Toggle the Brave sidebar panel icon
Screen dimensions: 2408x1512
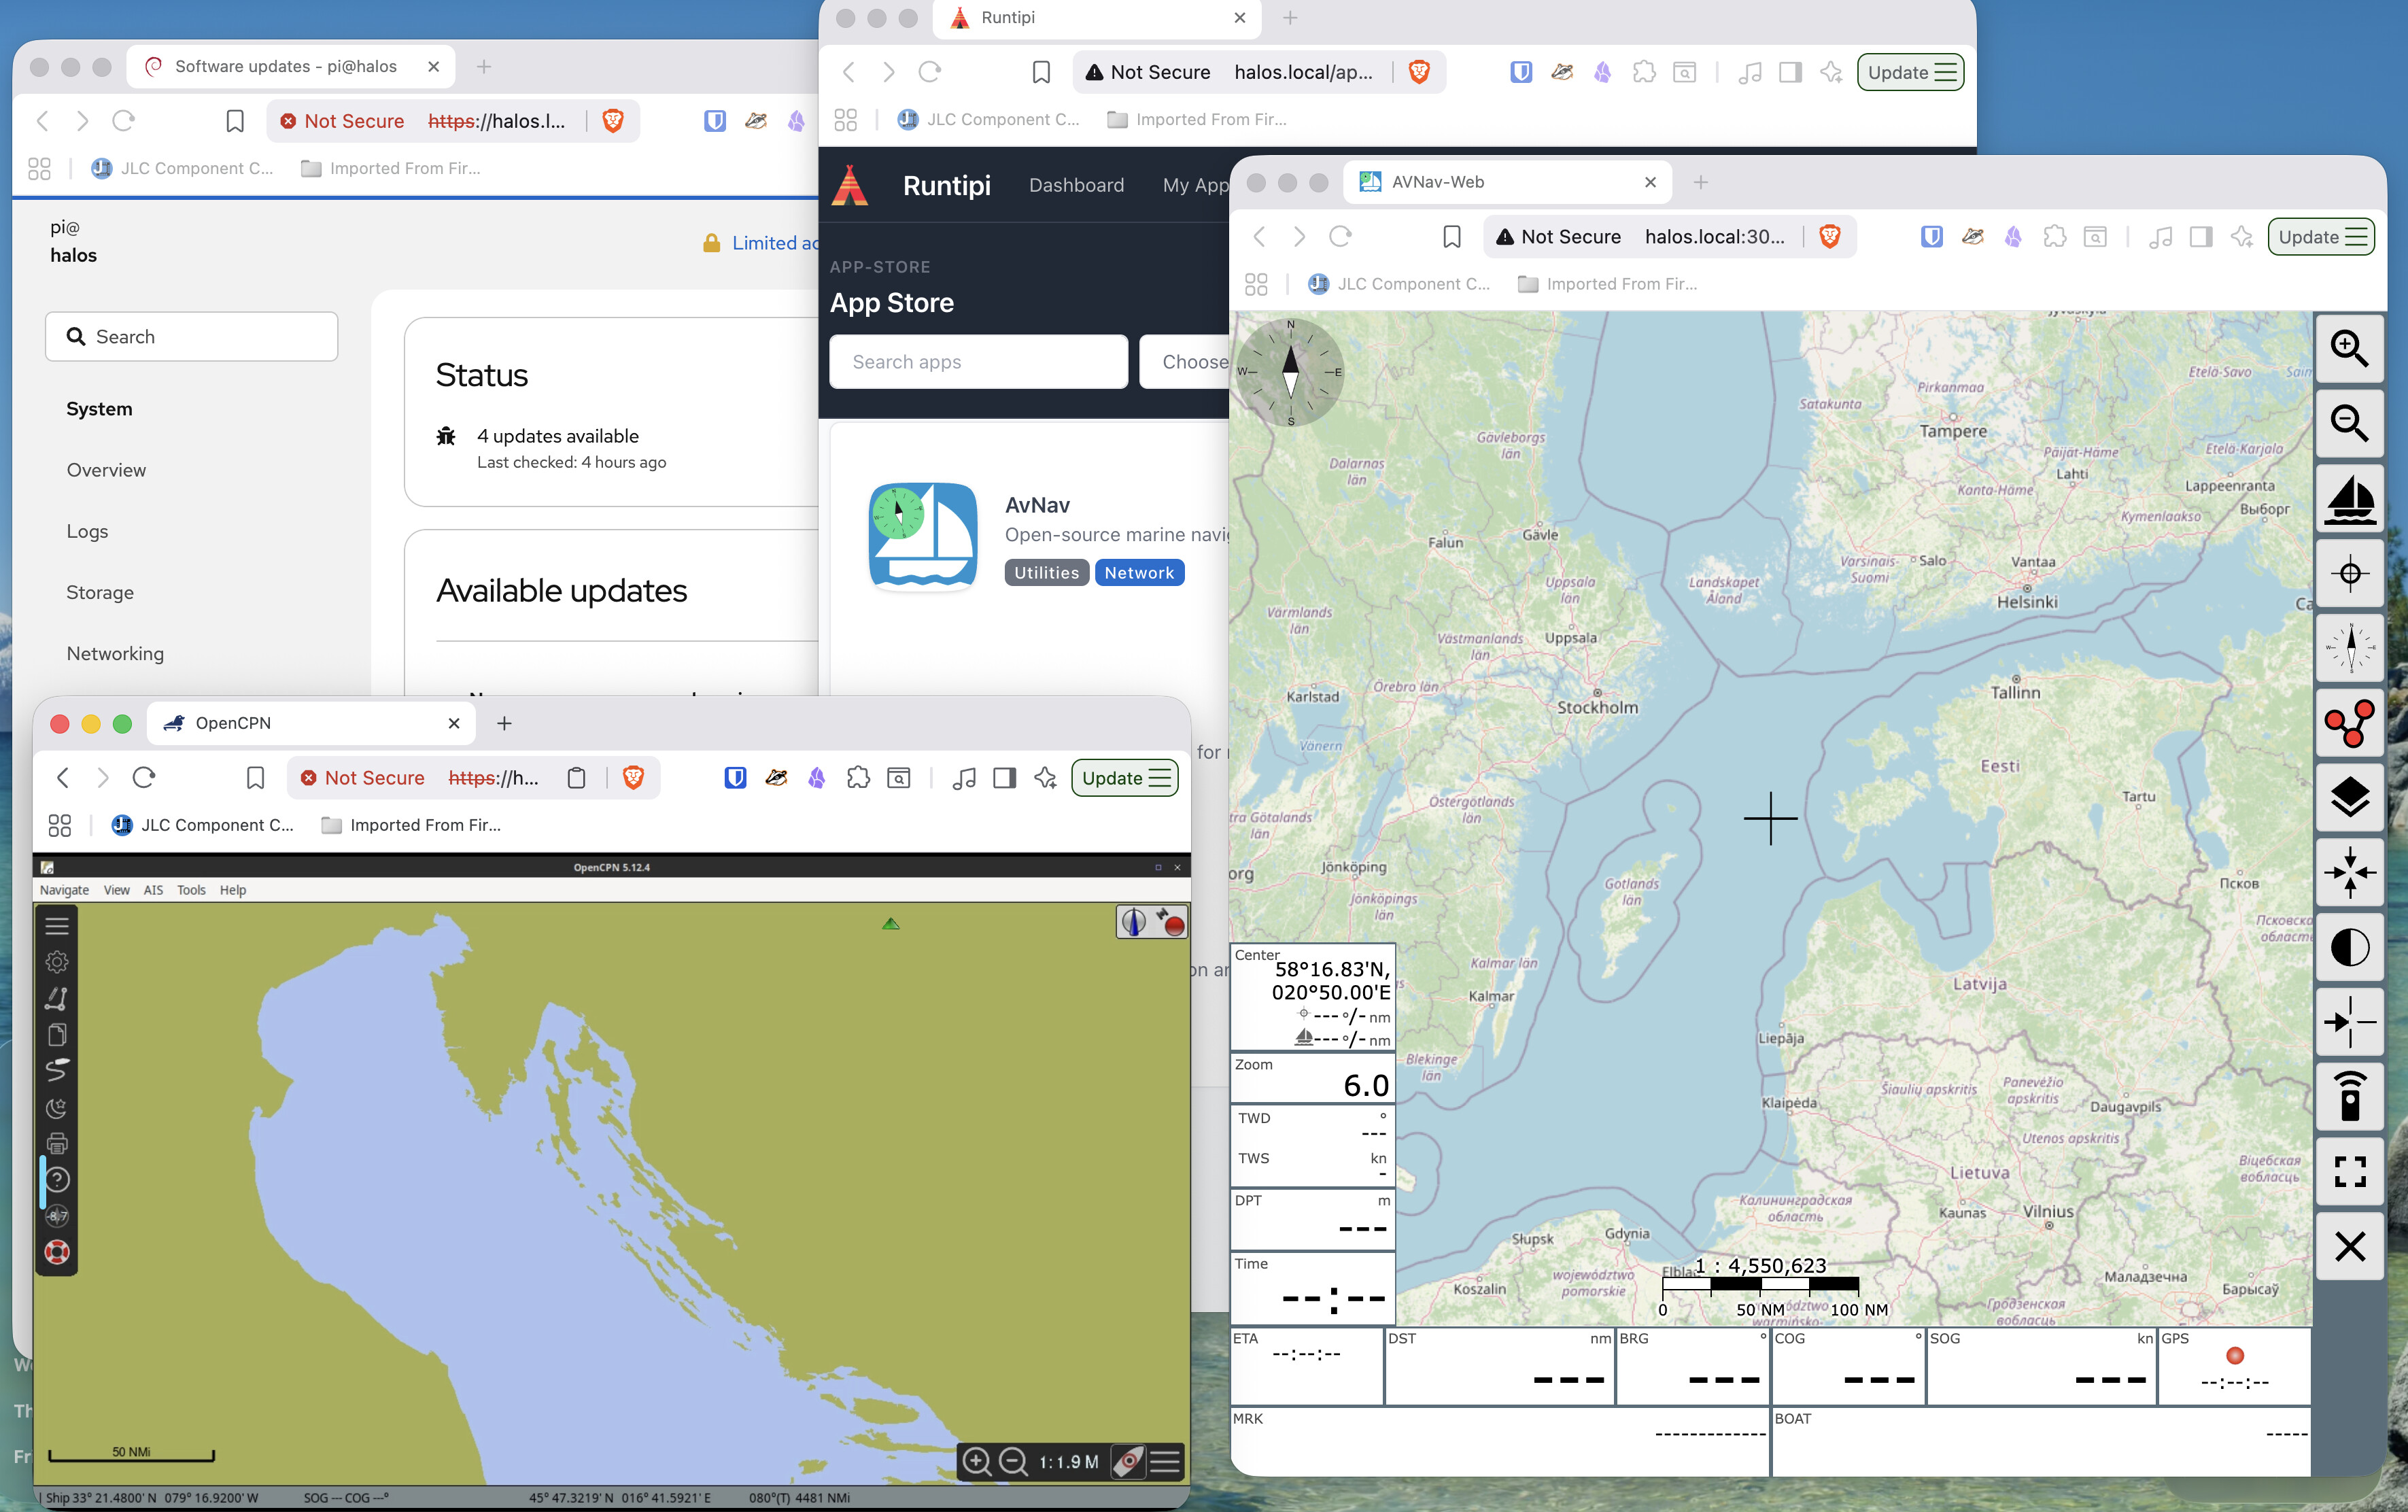pos(1004,777)
